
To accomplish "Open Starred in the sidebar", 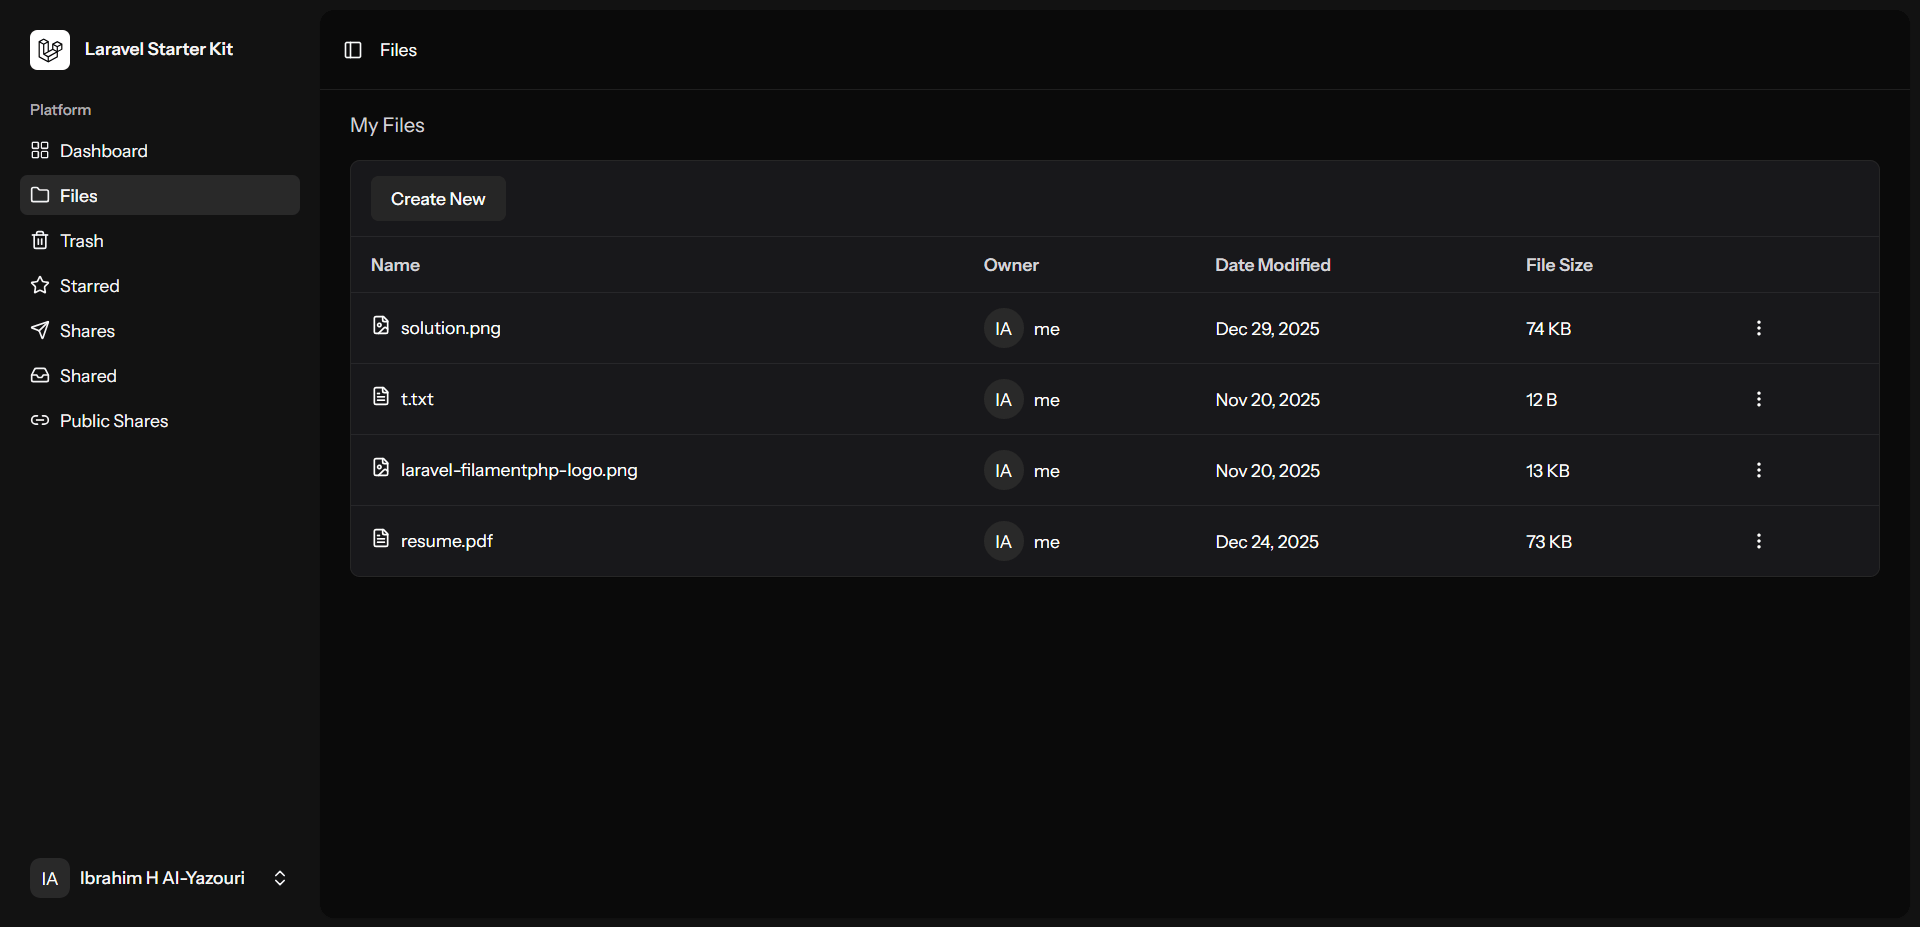I will pyautogui.click(x=160, y=285).
